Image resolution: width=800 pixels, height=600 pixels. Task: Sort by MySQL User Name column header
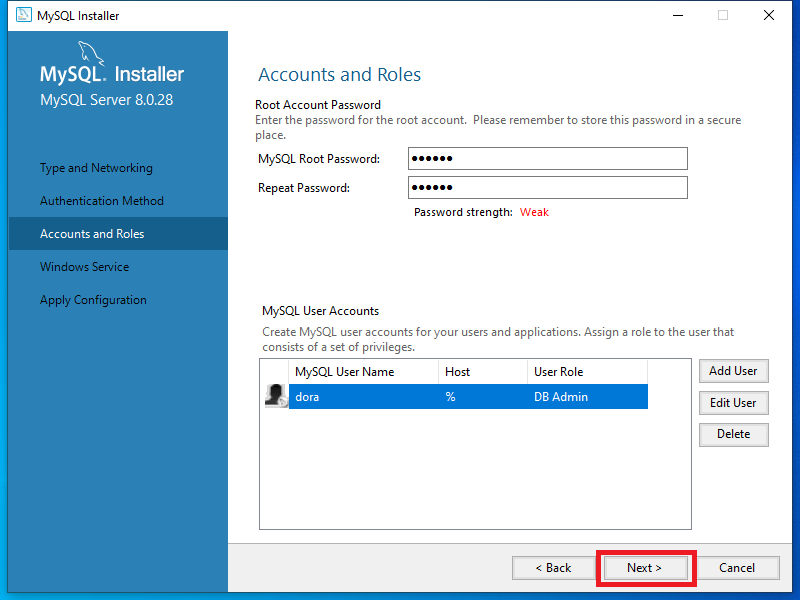tap(363, 372)
